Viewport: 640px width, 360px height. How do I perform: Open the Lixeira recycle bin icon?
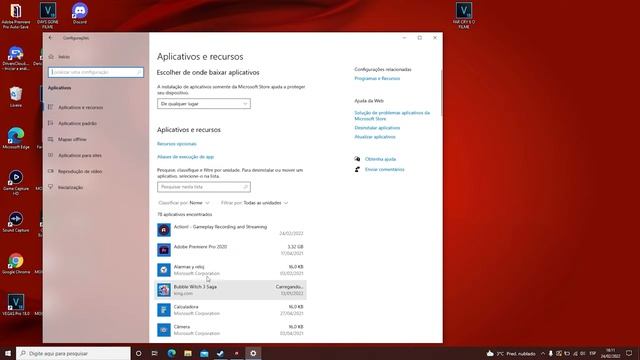16,97
